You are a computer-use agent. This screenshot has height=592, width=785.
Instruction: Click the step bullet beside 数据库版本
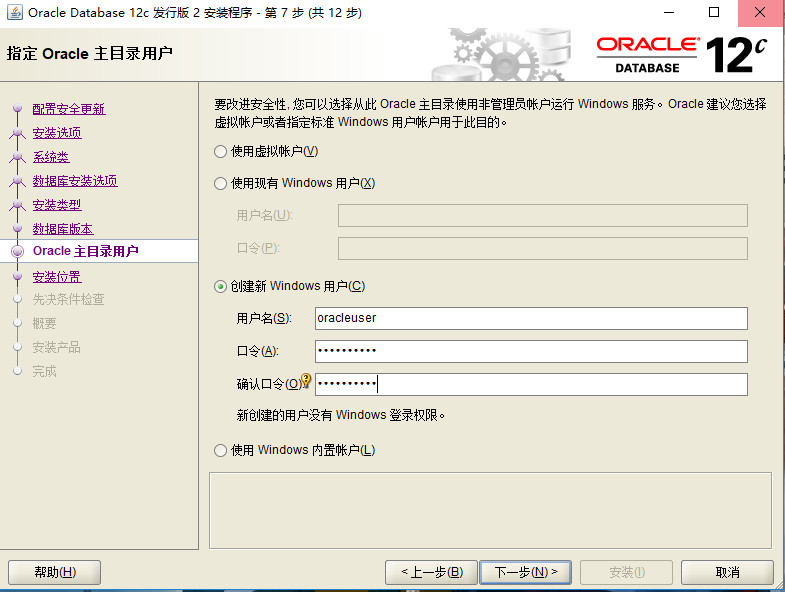coord(18,228)
